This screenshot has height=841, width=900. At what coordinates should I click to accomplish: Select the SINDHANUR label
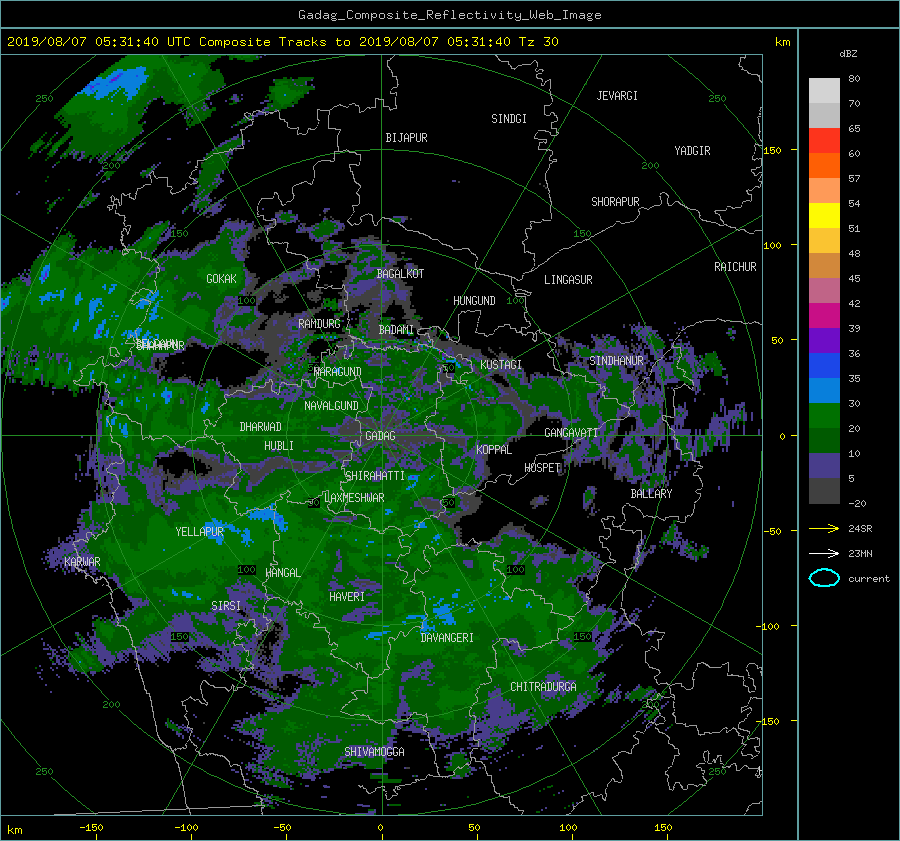point(616,361)
